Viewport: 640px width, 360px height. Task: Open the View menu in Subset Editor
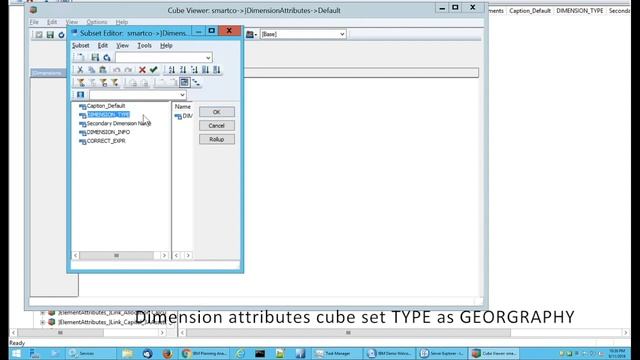pos(122,45)
